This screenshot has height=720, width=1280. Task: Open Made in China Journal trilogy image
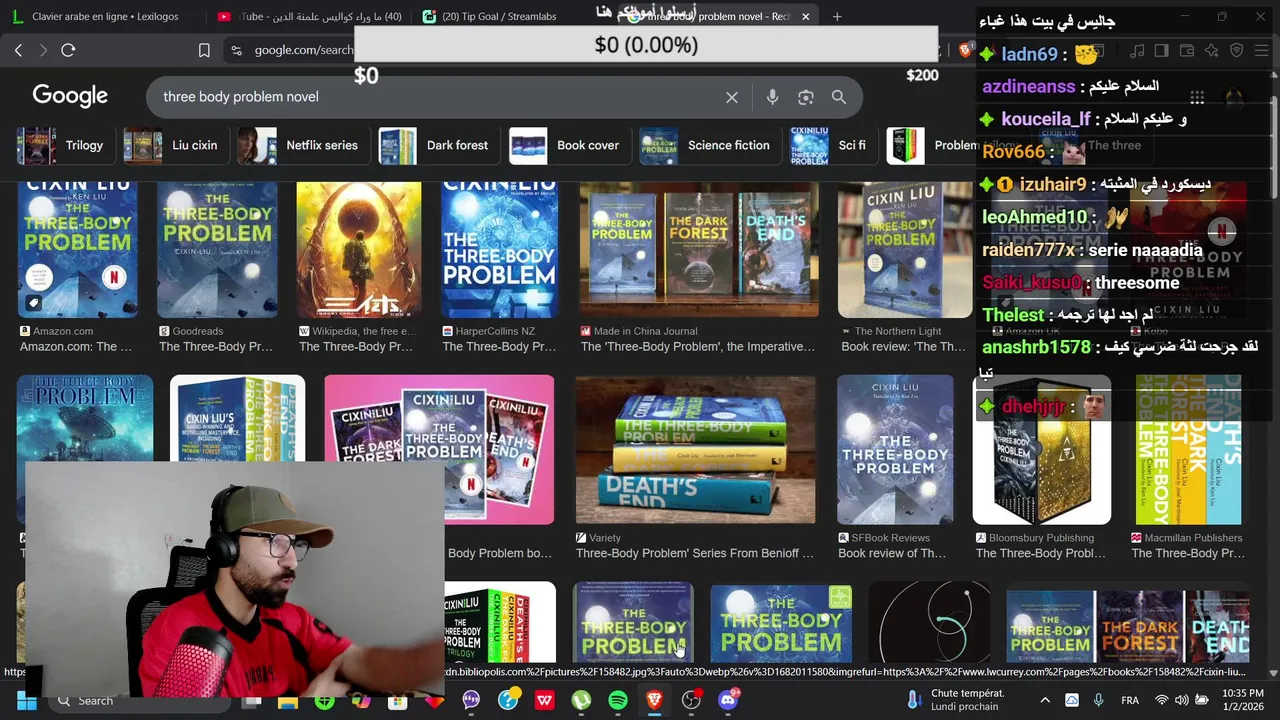click(x=699, y=249)
